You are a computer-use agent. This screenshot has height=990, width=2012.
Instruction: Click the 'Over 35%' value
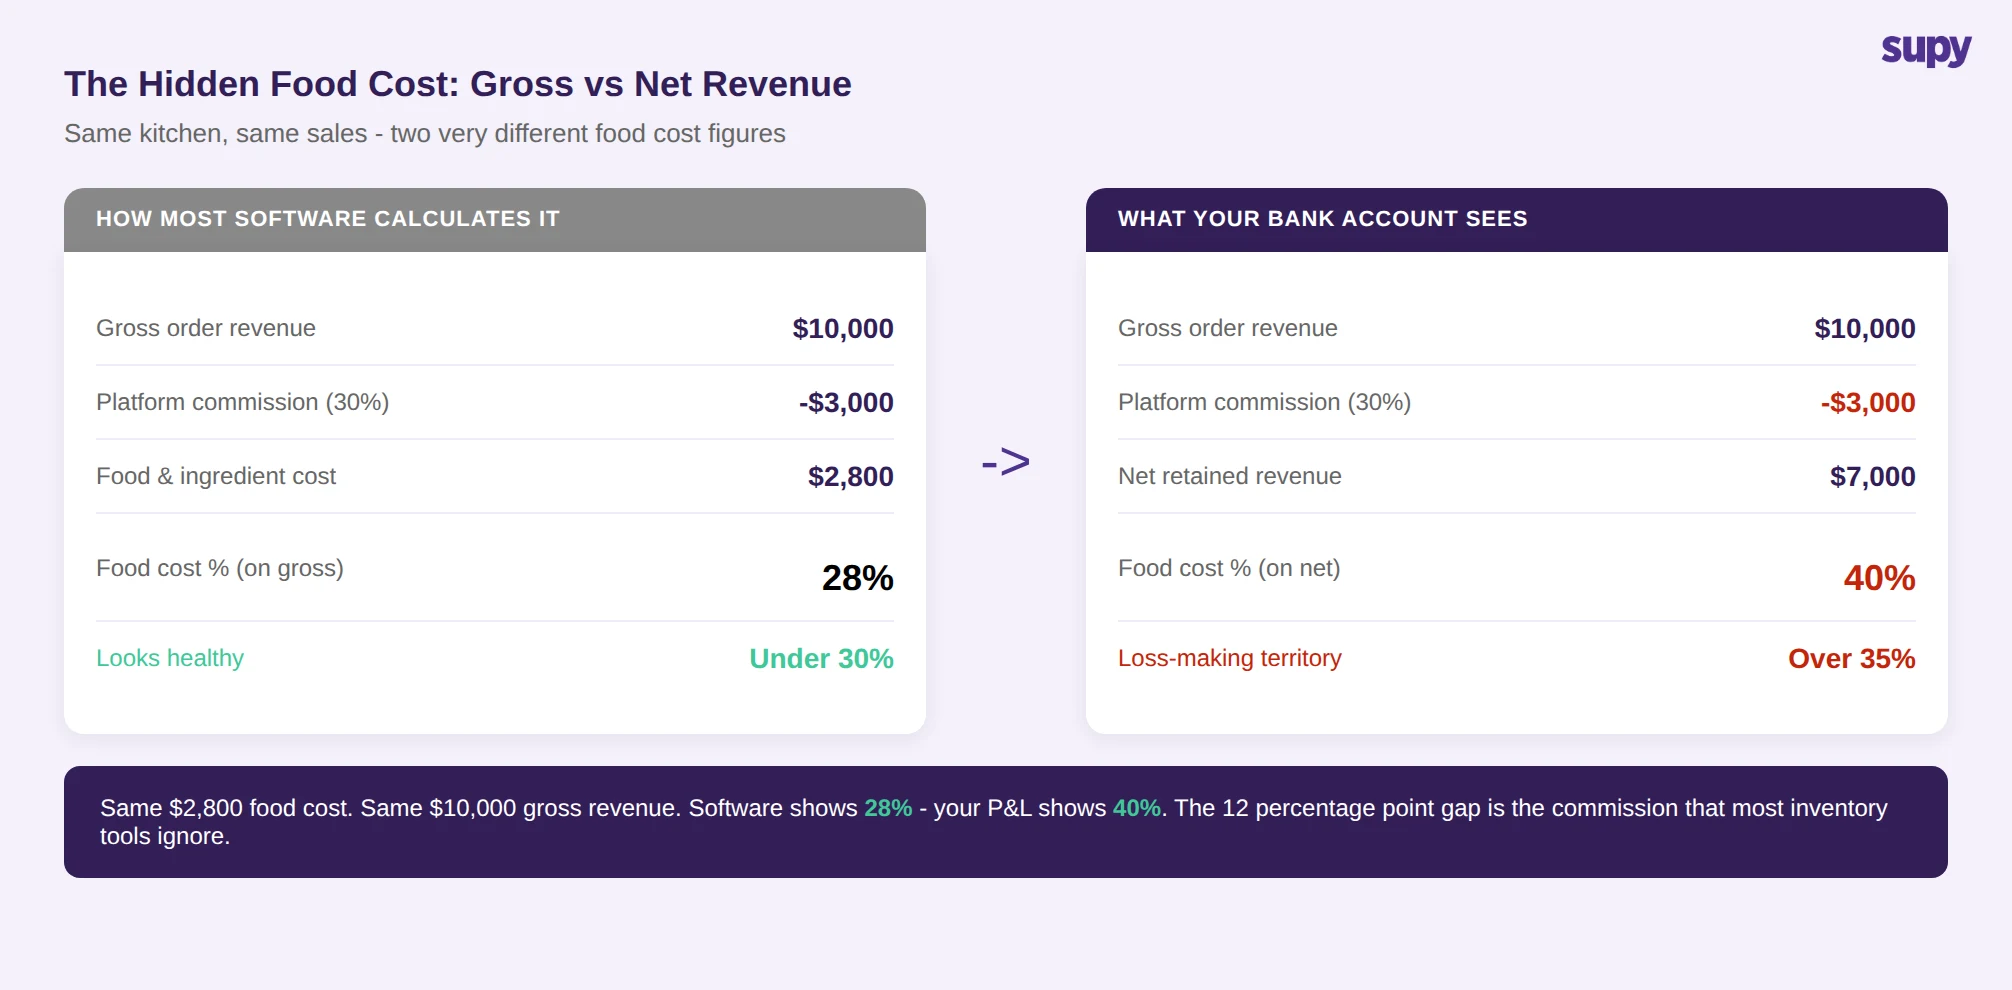pyautogui.click(x=1852, y=658)
